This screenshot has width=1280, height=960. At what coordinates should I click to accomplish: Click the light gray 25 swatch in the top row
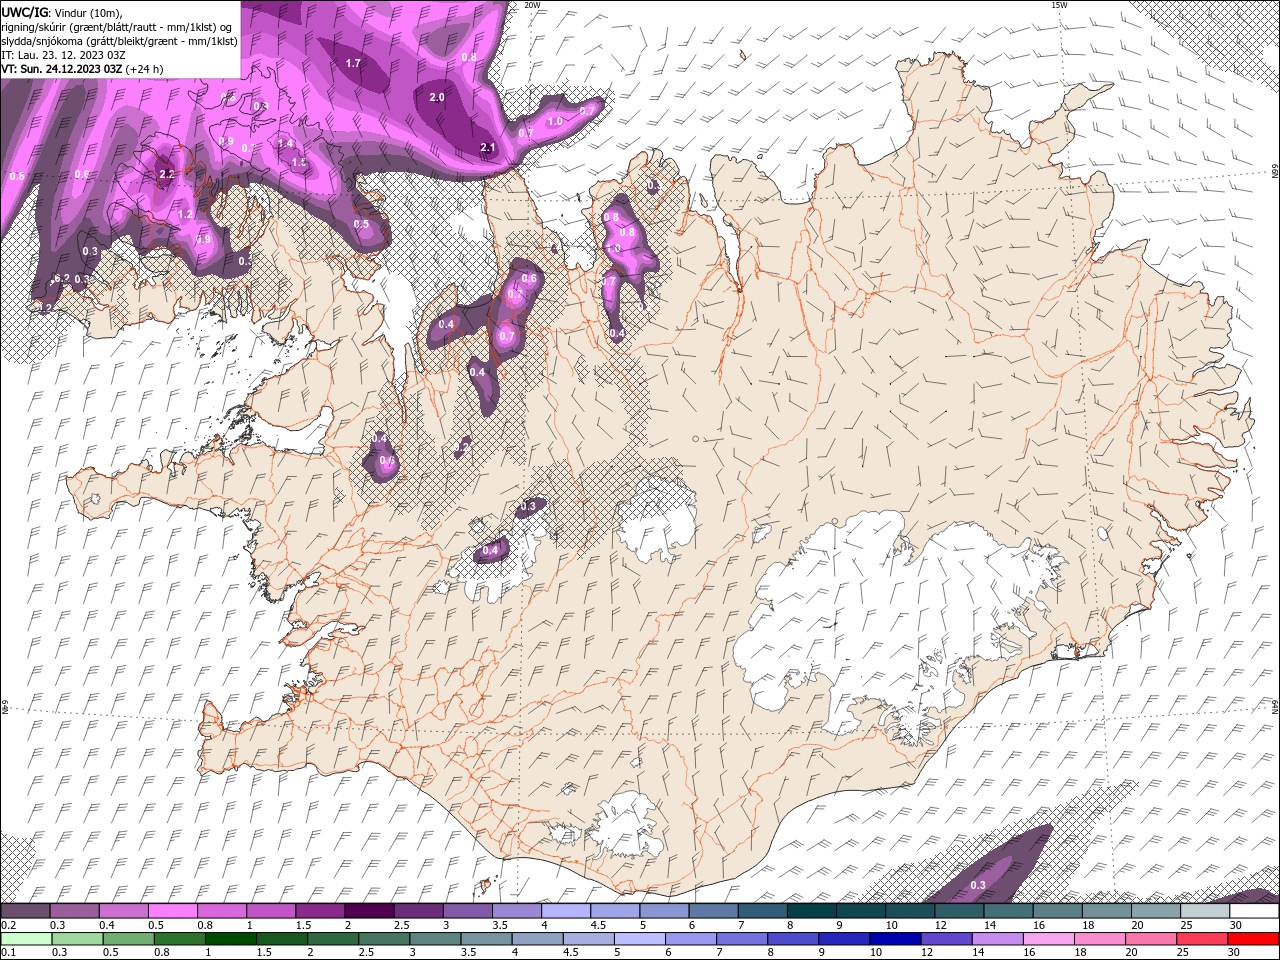tap(1204, 911)
